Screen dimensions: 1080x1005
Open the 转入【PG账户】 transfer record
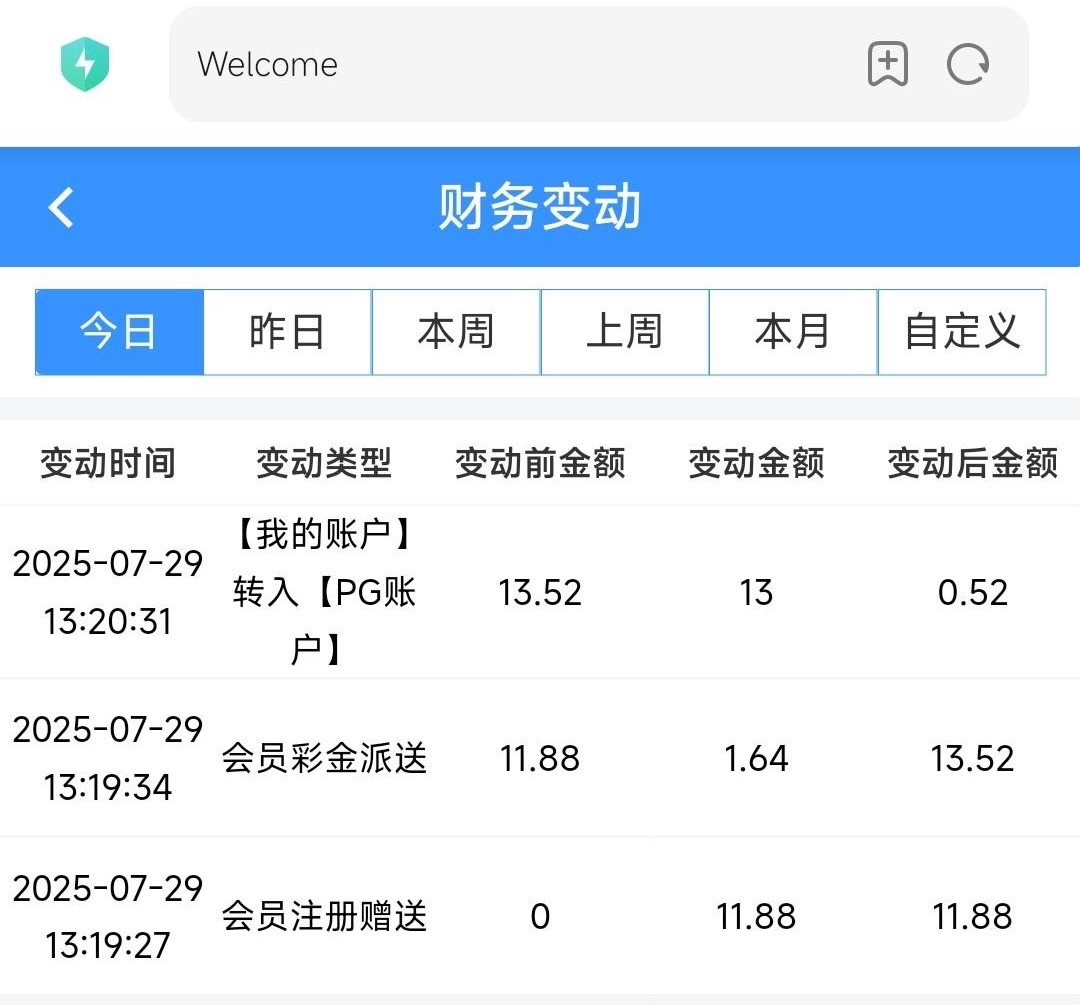point(324,593)
